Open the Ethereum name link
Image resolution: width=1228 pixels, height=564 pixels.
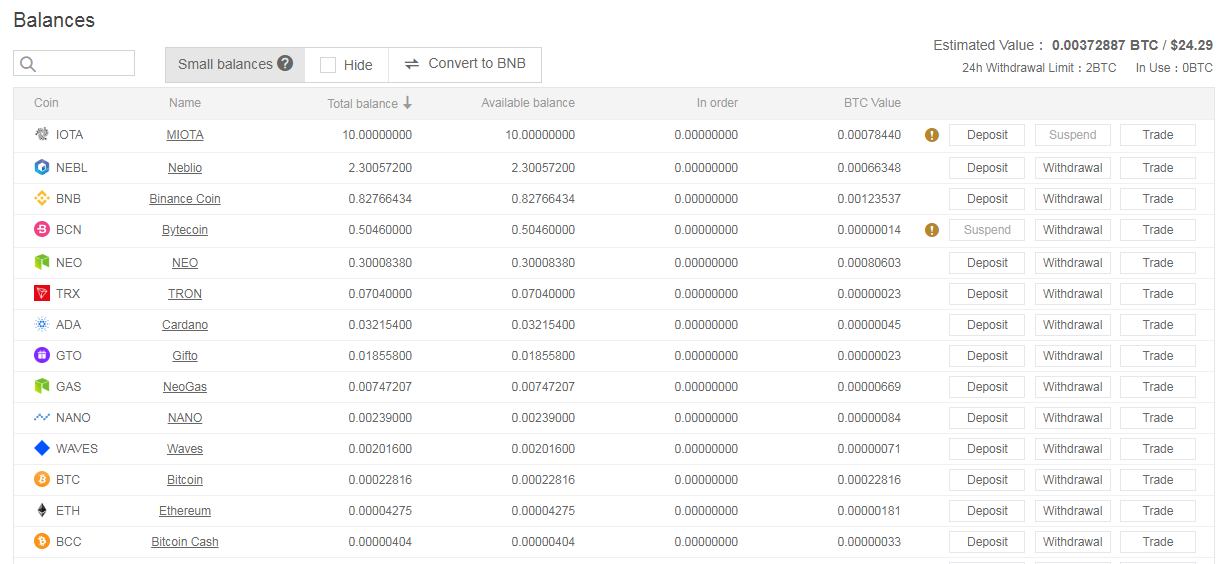(185, 511)
